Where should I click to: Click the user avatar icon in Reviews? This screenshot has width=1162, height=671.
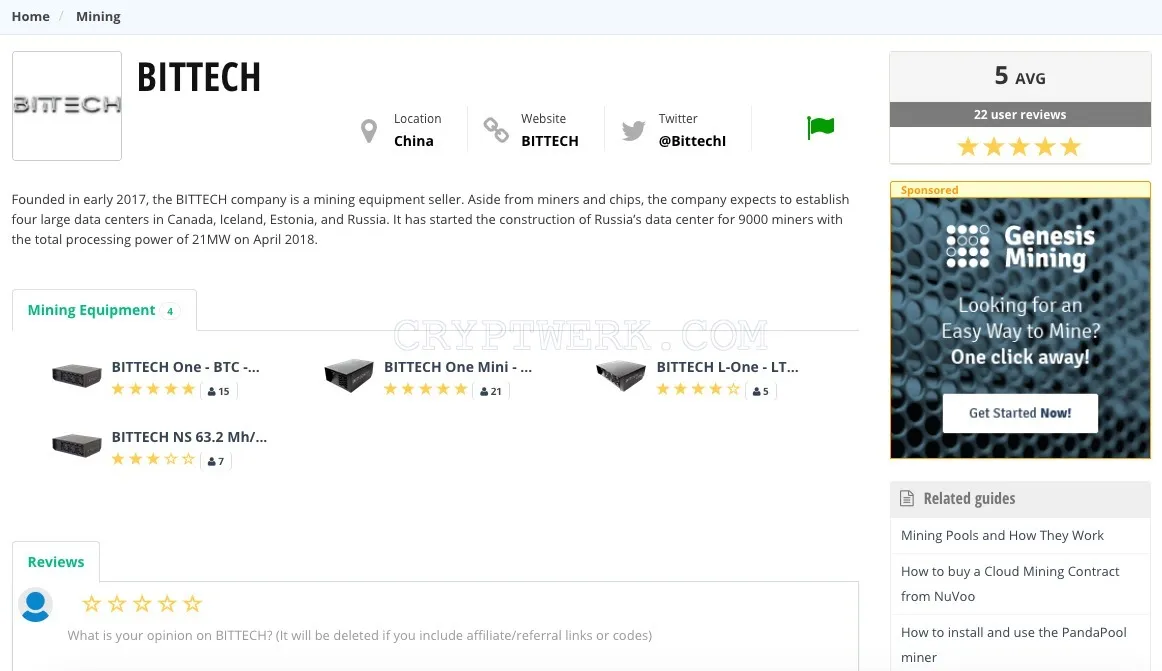(36, 605)
